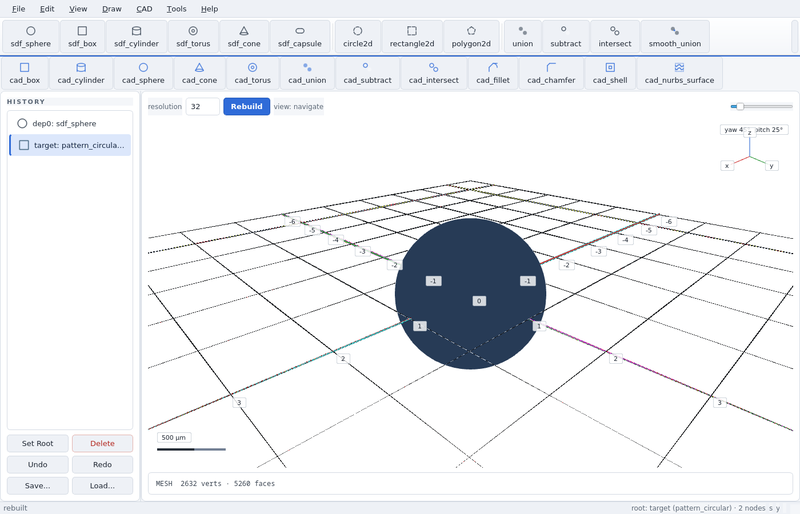Click the yaw pitch readout label

click(755, 130)
